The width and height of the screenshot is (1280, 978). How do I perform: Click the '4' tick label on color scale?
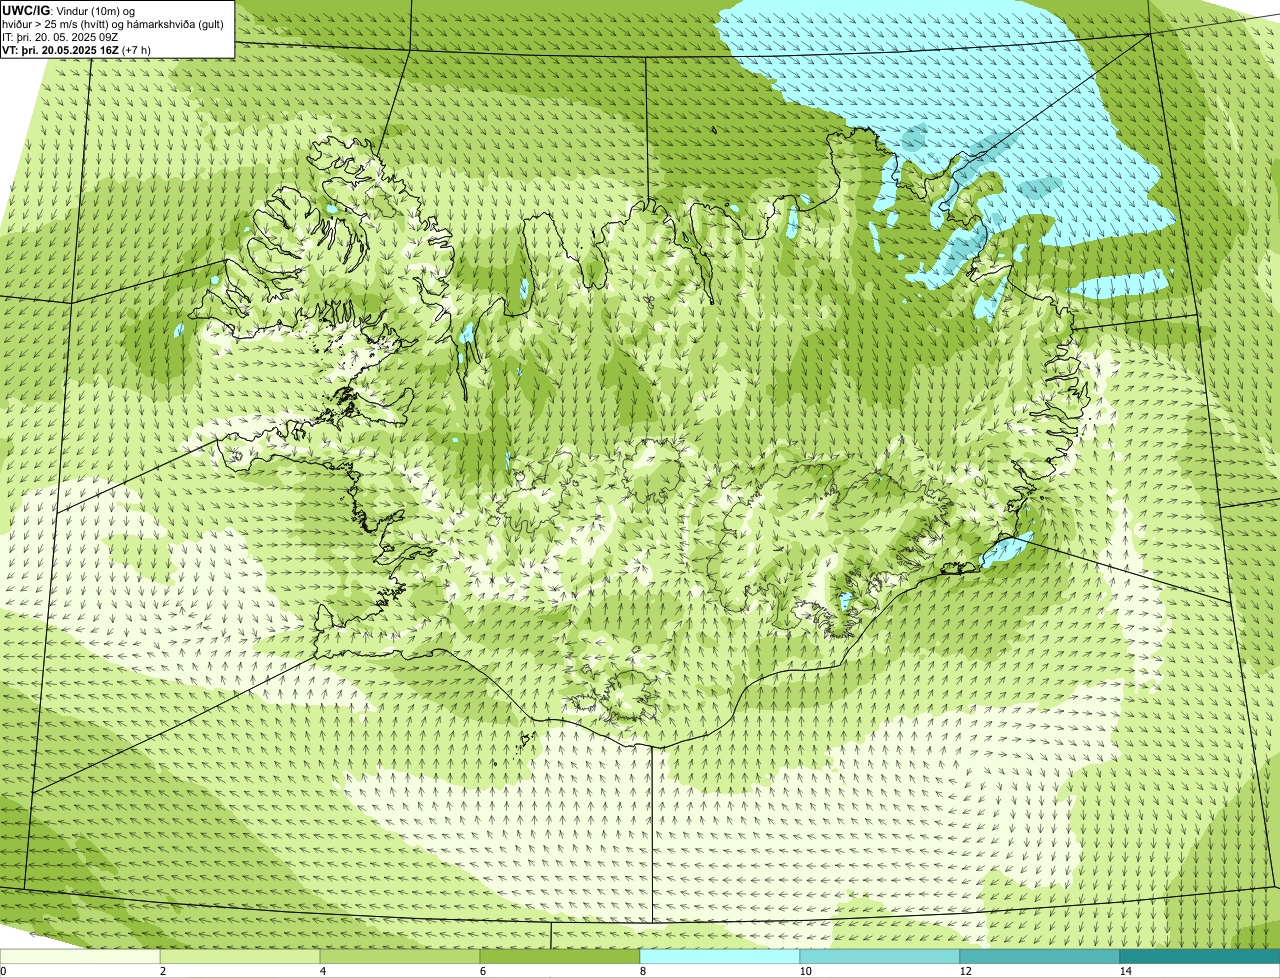[323, 971]
